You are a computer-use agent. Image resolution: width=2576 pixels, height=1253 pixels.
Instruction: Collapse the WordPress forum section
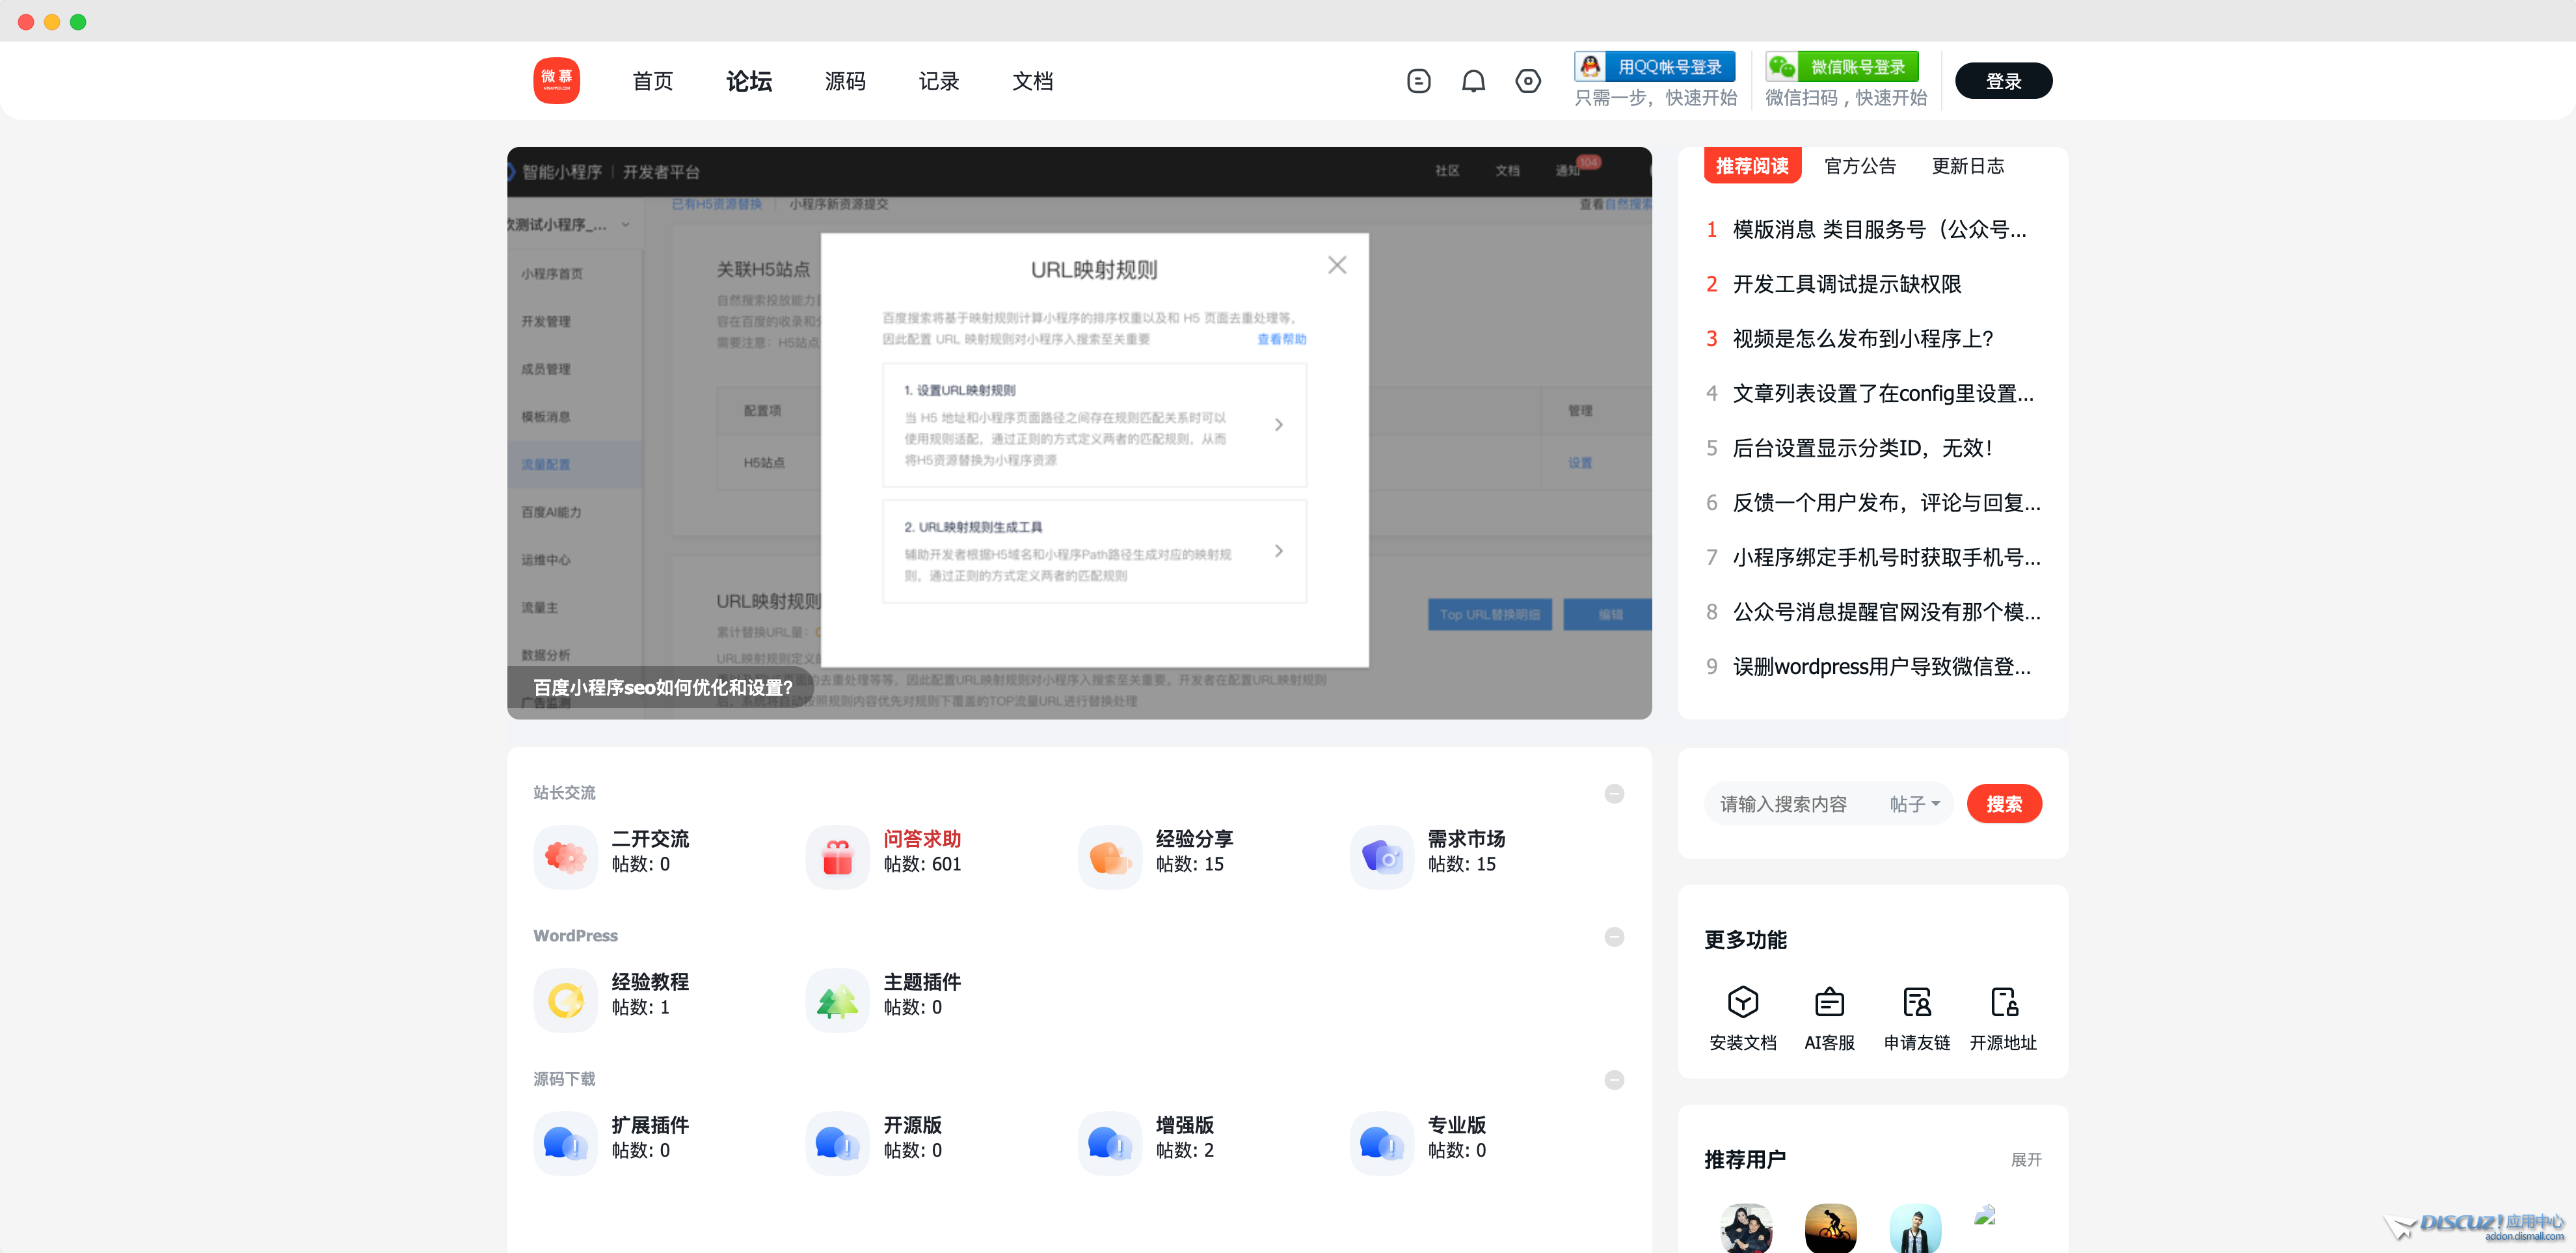[1614, 937]
